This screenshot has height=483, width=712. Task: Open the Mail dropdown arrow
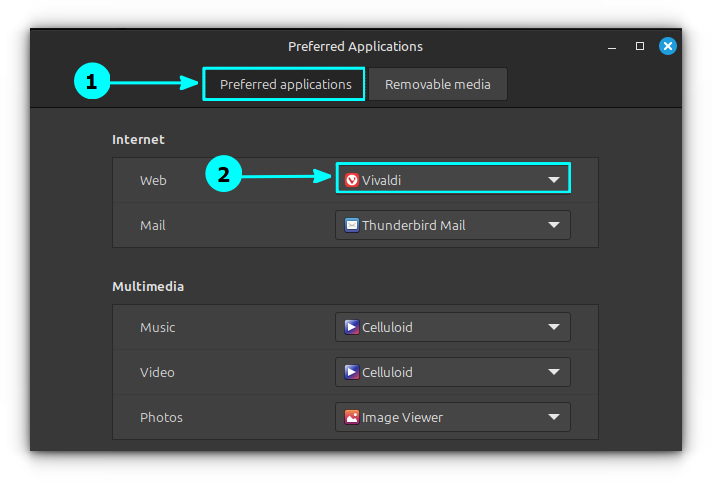click(554, 225)
